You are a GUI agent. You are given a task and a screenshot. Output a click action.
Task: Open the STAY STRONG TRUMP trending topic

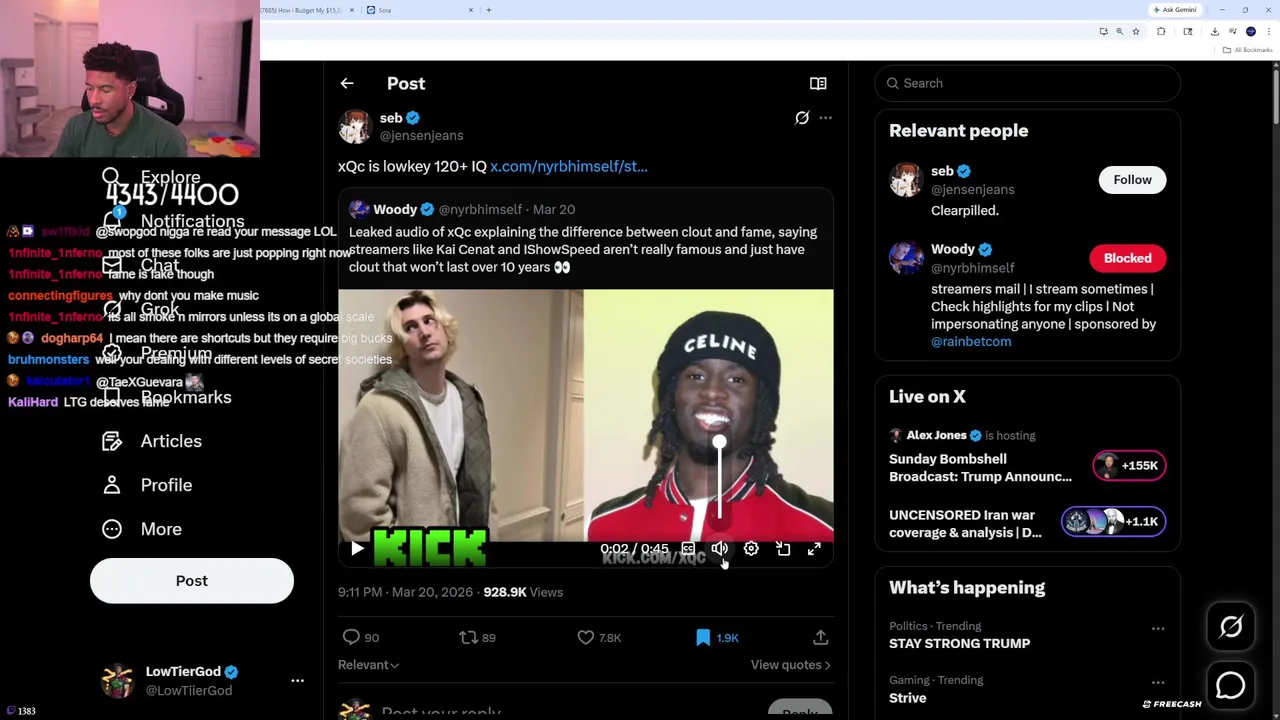pyautogui.click(x=959, y=644)
